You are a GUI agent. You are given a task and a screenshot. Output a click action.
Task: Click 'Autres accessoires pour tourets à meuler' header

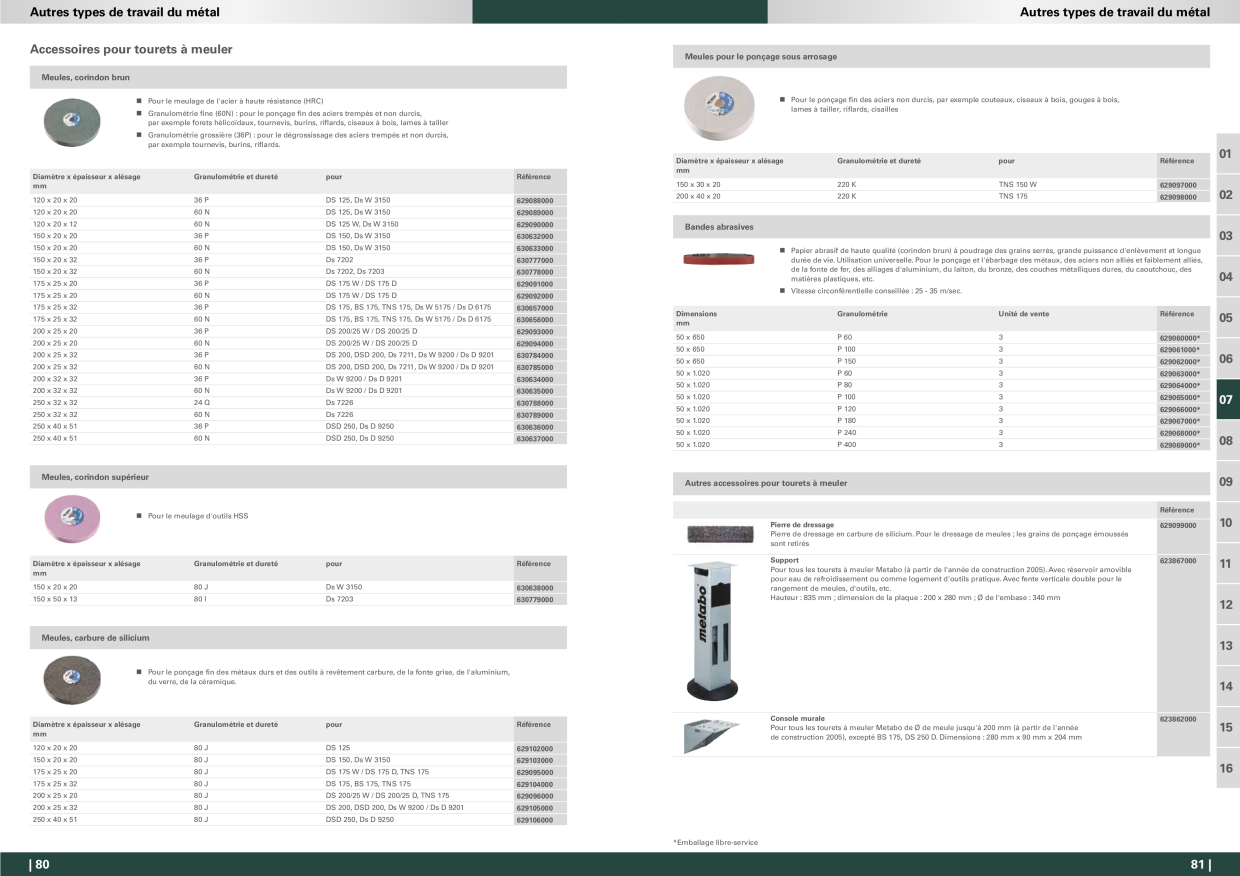941,483
